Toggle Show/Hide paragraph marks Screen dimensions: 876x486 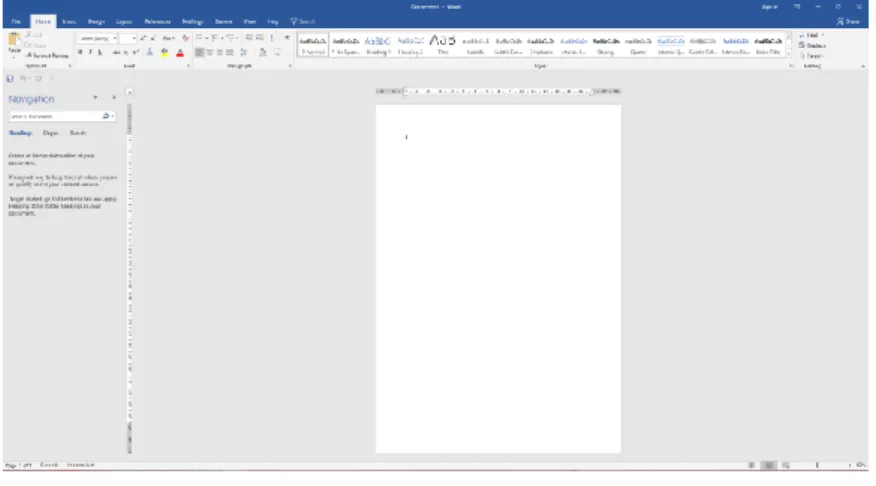pos(287,37)
